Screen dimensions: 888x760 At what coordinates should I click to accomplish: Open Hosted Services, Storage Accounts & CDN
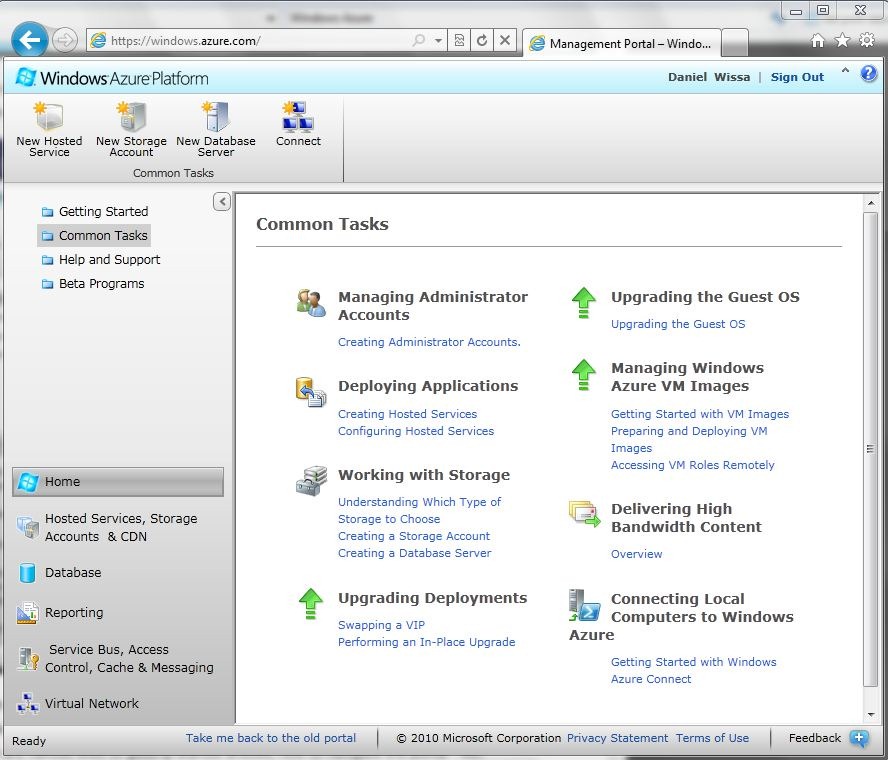[118, 527]
